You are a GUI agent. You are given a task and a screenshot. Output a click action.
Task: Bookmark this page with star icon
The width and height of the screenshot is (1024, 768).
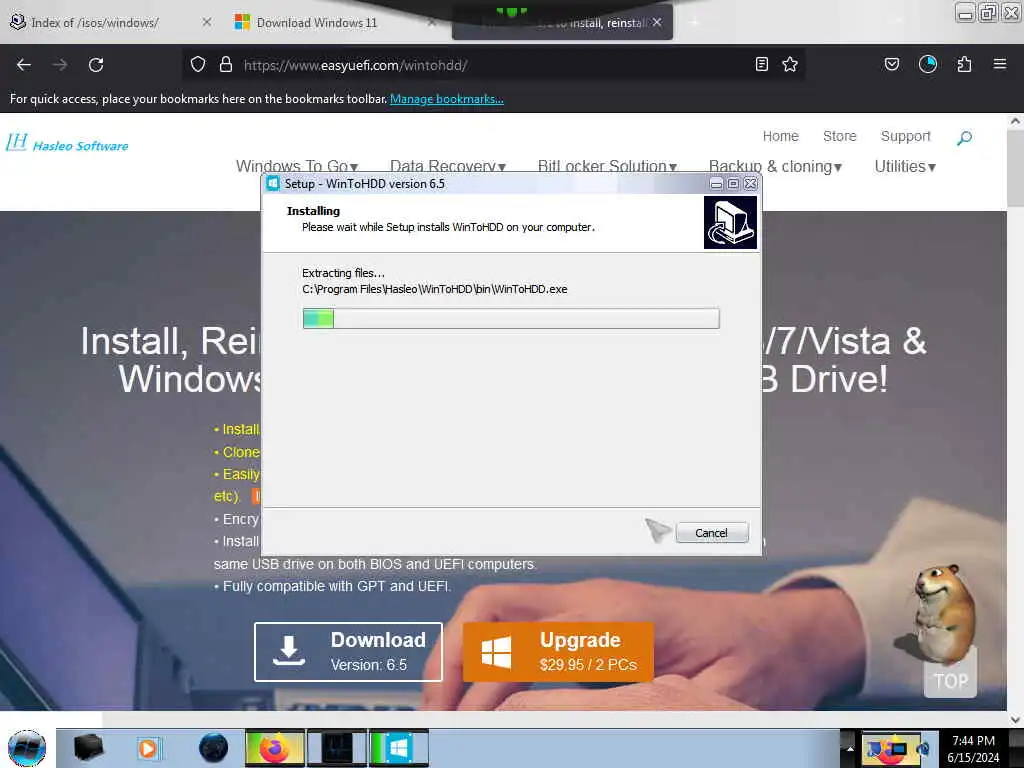(x=790, y=64)
